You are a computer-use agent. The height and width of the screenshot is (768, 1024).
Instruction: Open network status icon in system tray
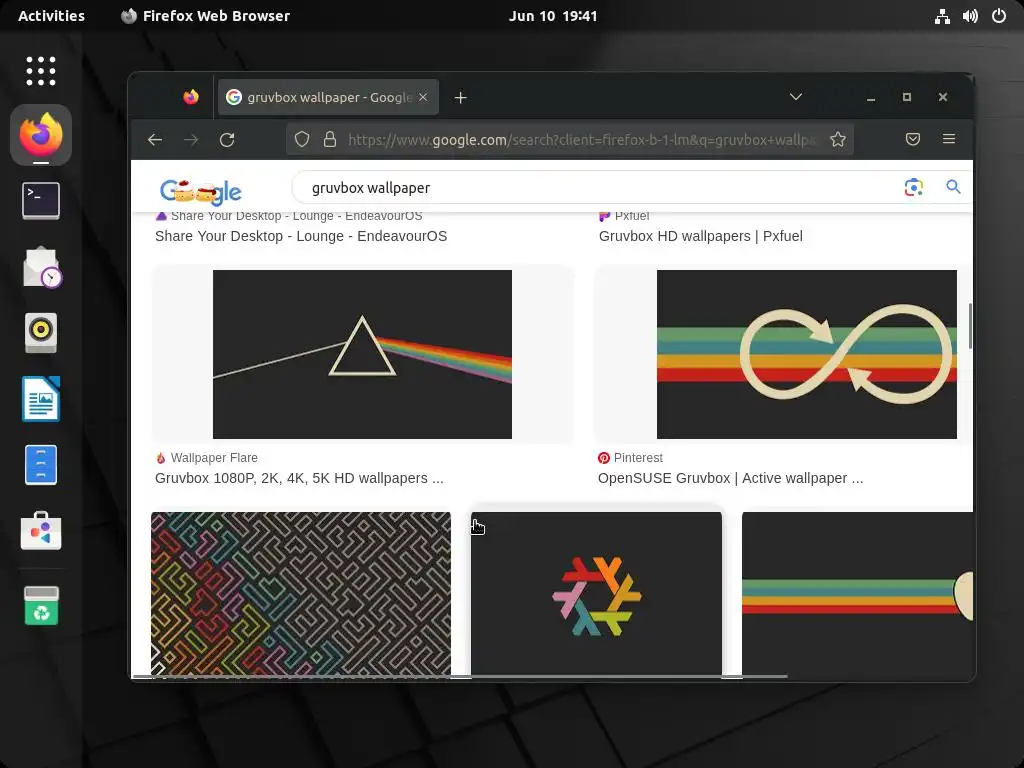942,16
